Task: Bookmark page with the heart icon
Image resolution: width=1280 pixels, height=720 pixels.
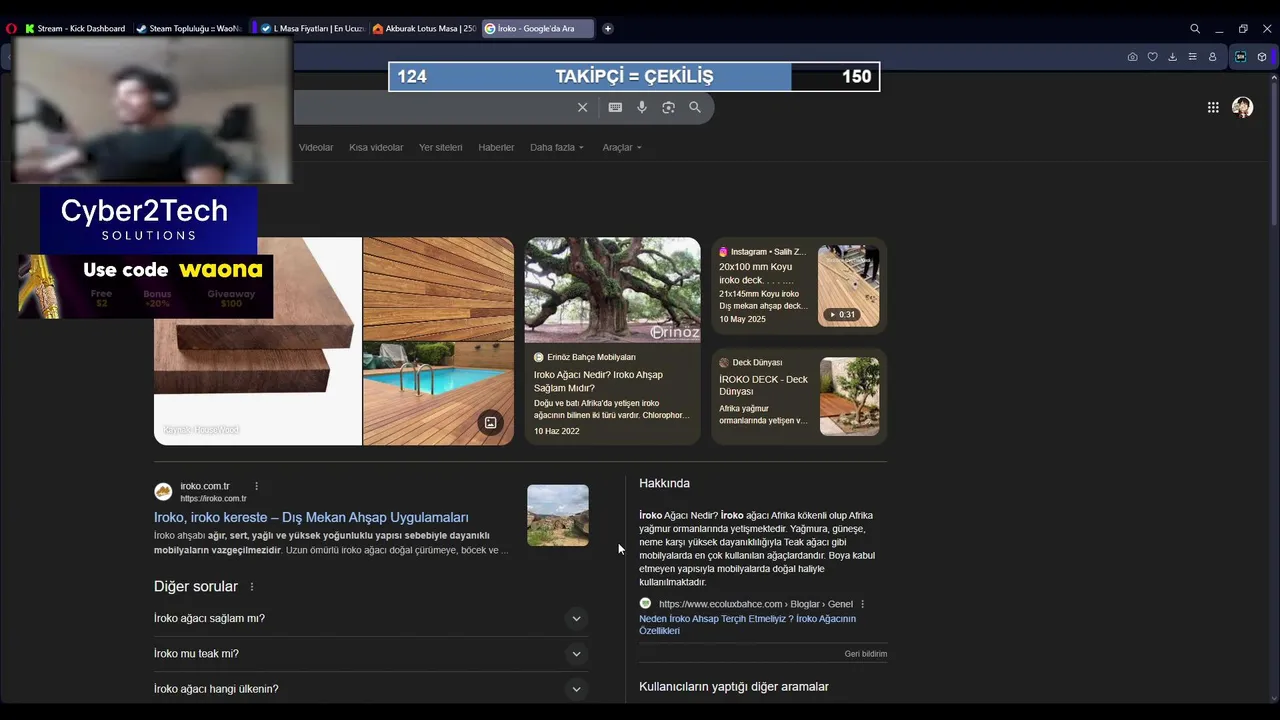Action: click(x=1152, y=57)
